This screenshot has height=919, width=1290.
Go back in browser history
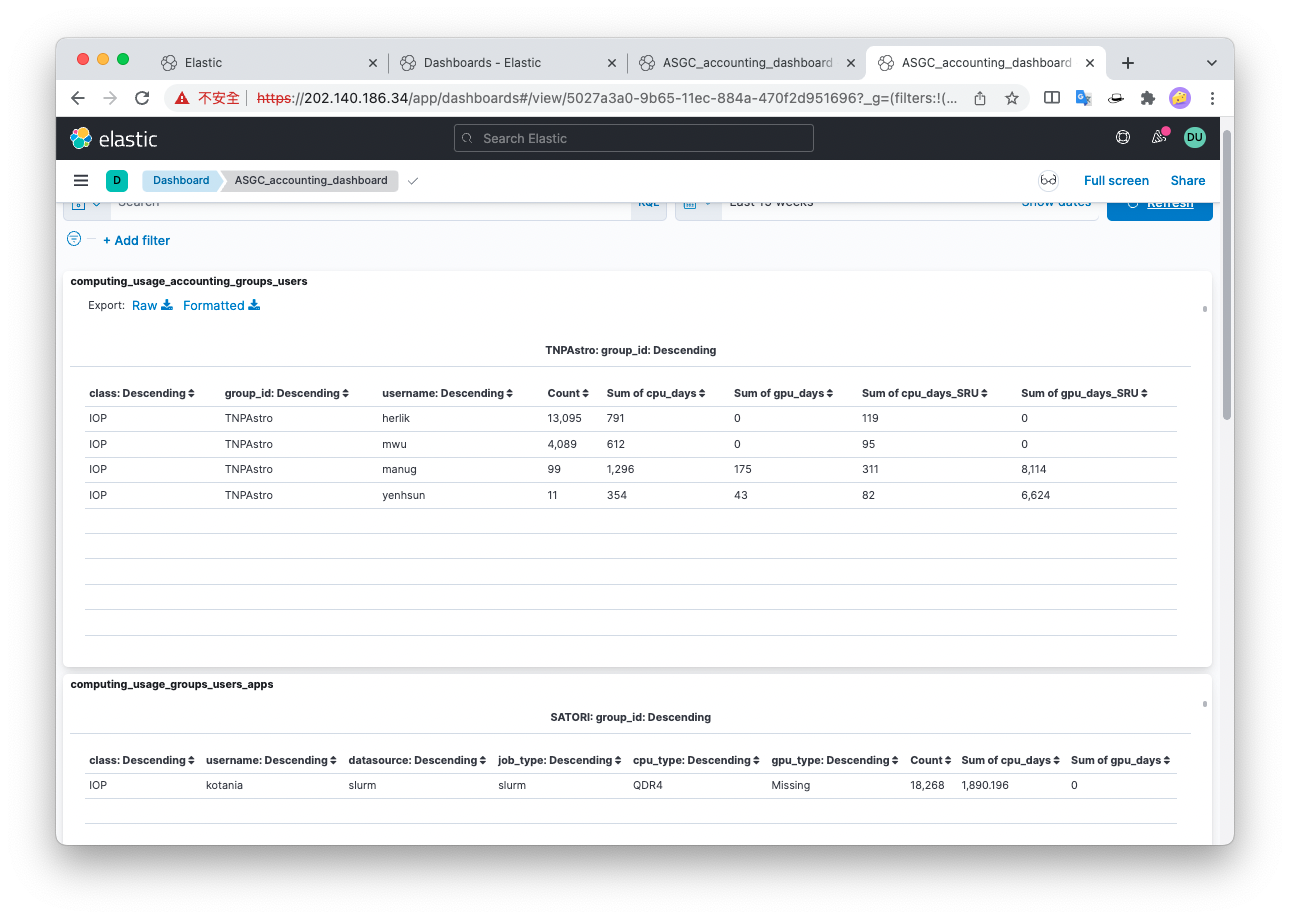pyautogui.click(x=78, y=98)
